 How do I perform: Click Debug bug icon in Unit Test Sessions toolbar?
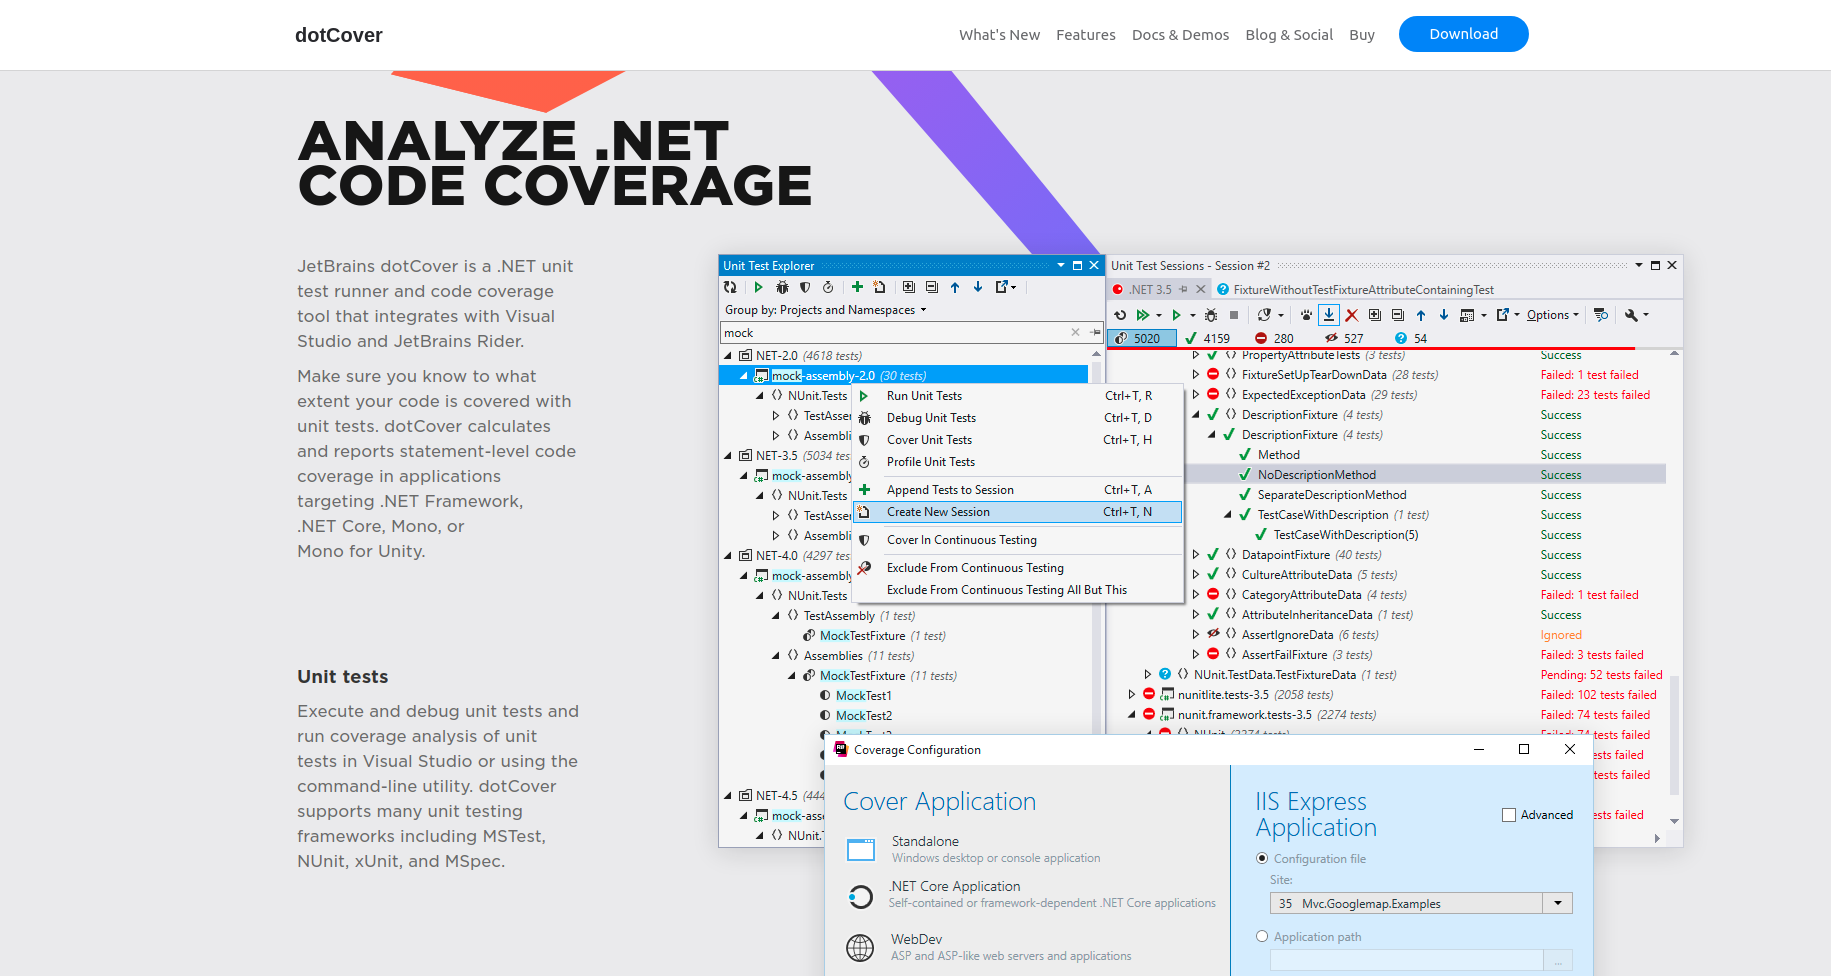1211,315
